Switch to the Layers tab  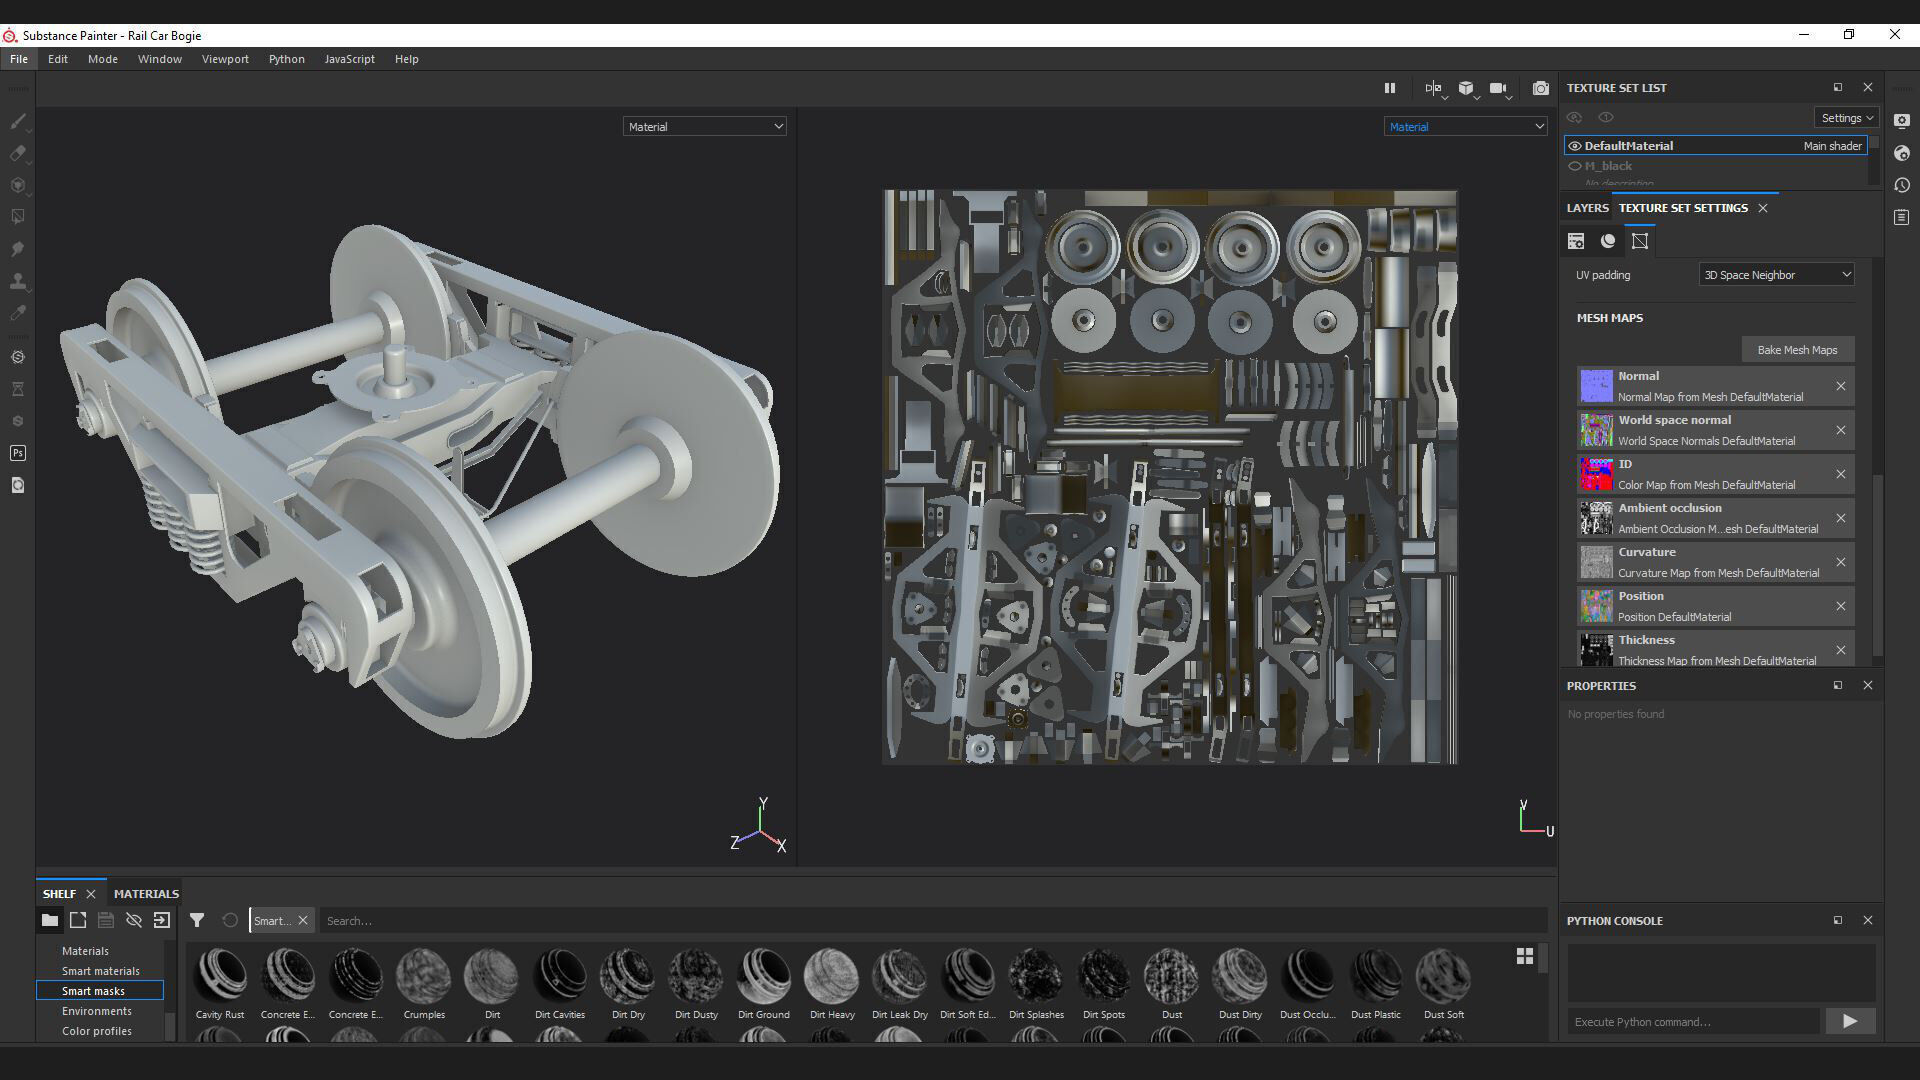coord(1587,208)
